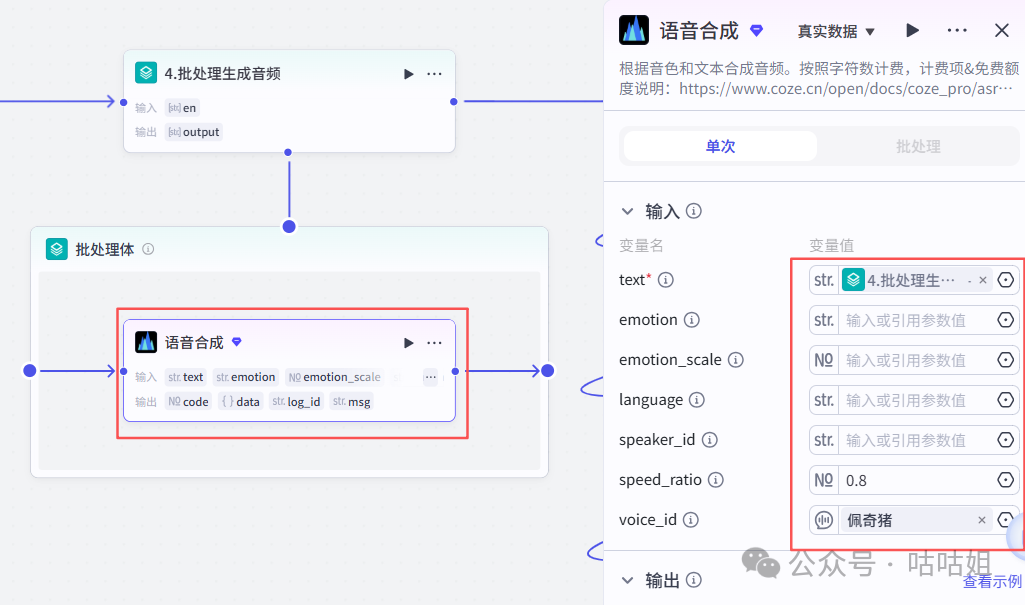Click the waveform icon in the voice_id field

(x=823, y=519)
